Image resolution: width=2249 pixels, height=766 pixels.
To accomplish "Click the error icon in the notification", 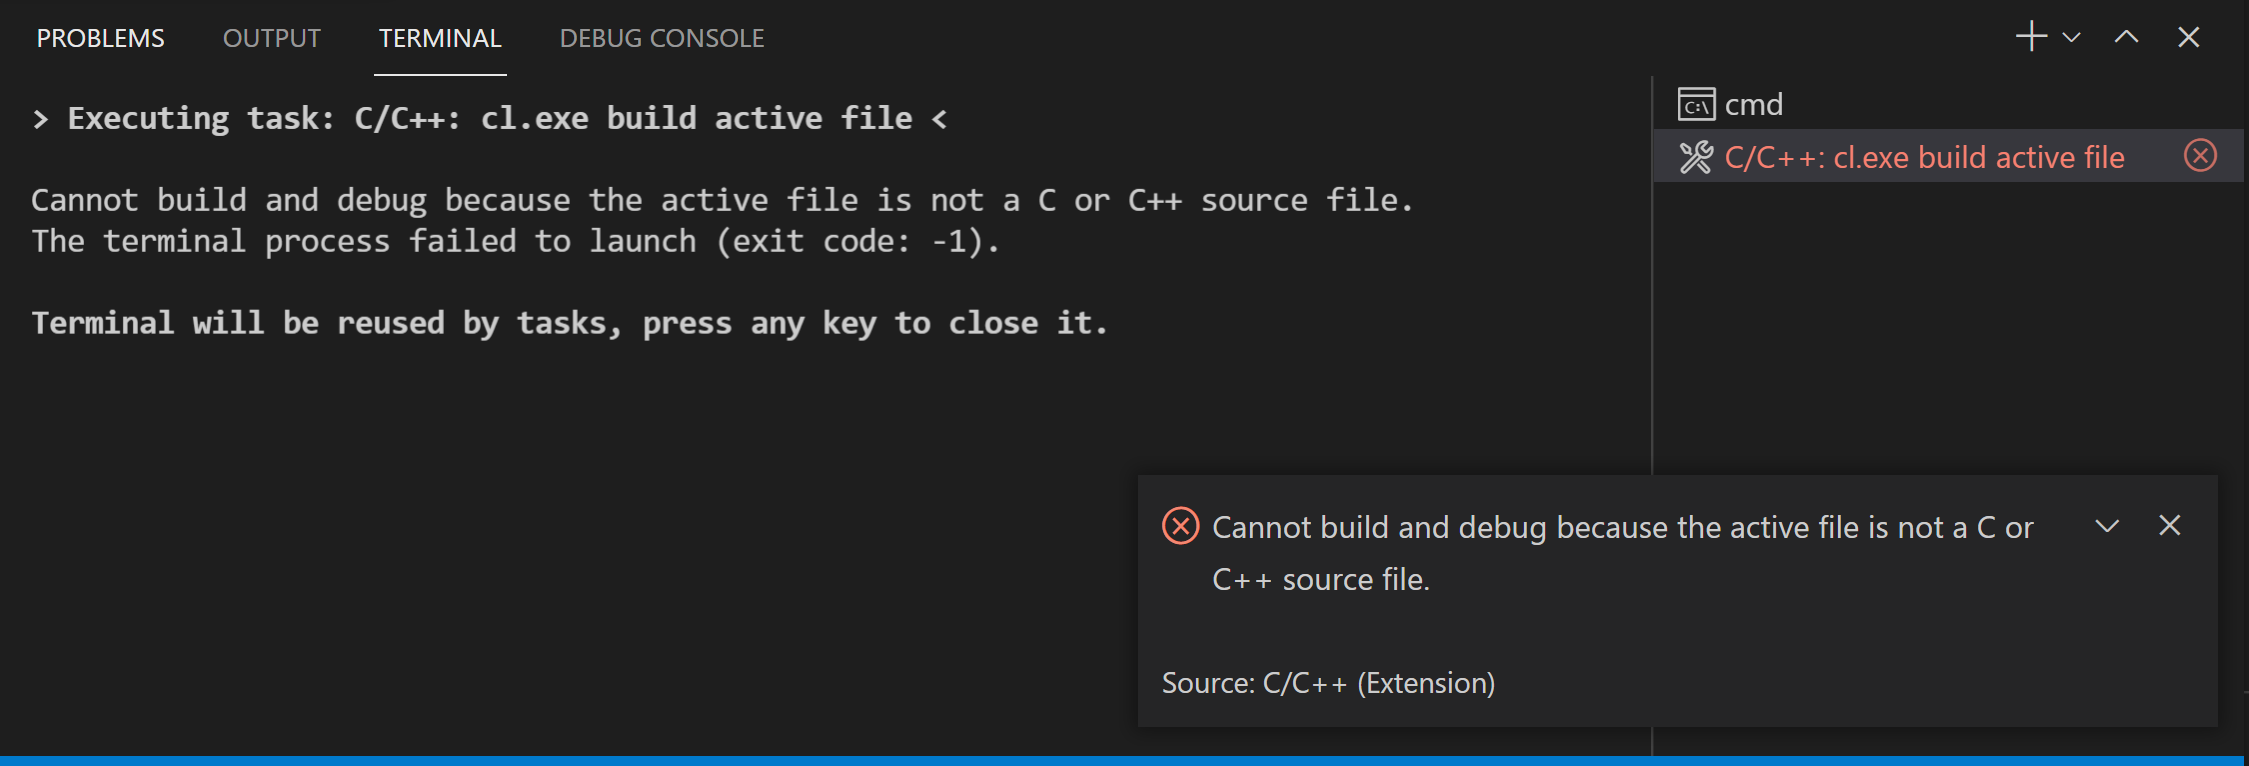I will point(1181,526).
